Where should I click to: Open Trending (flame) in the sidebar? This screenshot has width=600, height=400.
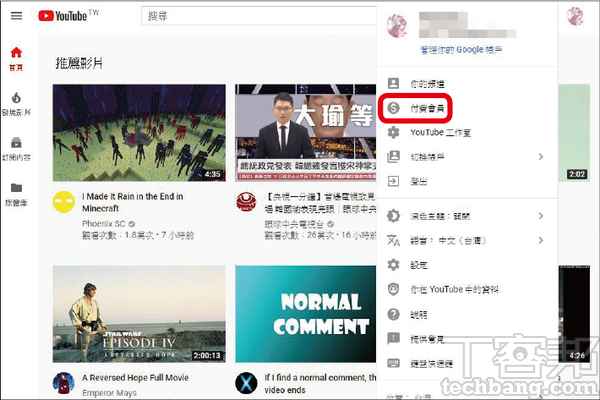(x=16, y=104)
